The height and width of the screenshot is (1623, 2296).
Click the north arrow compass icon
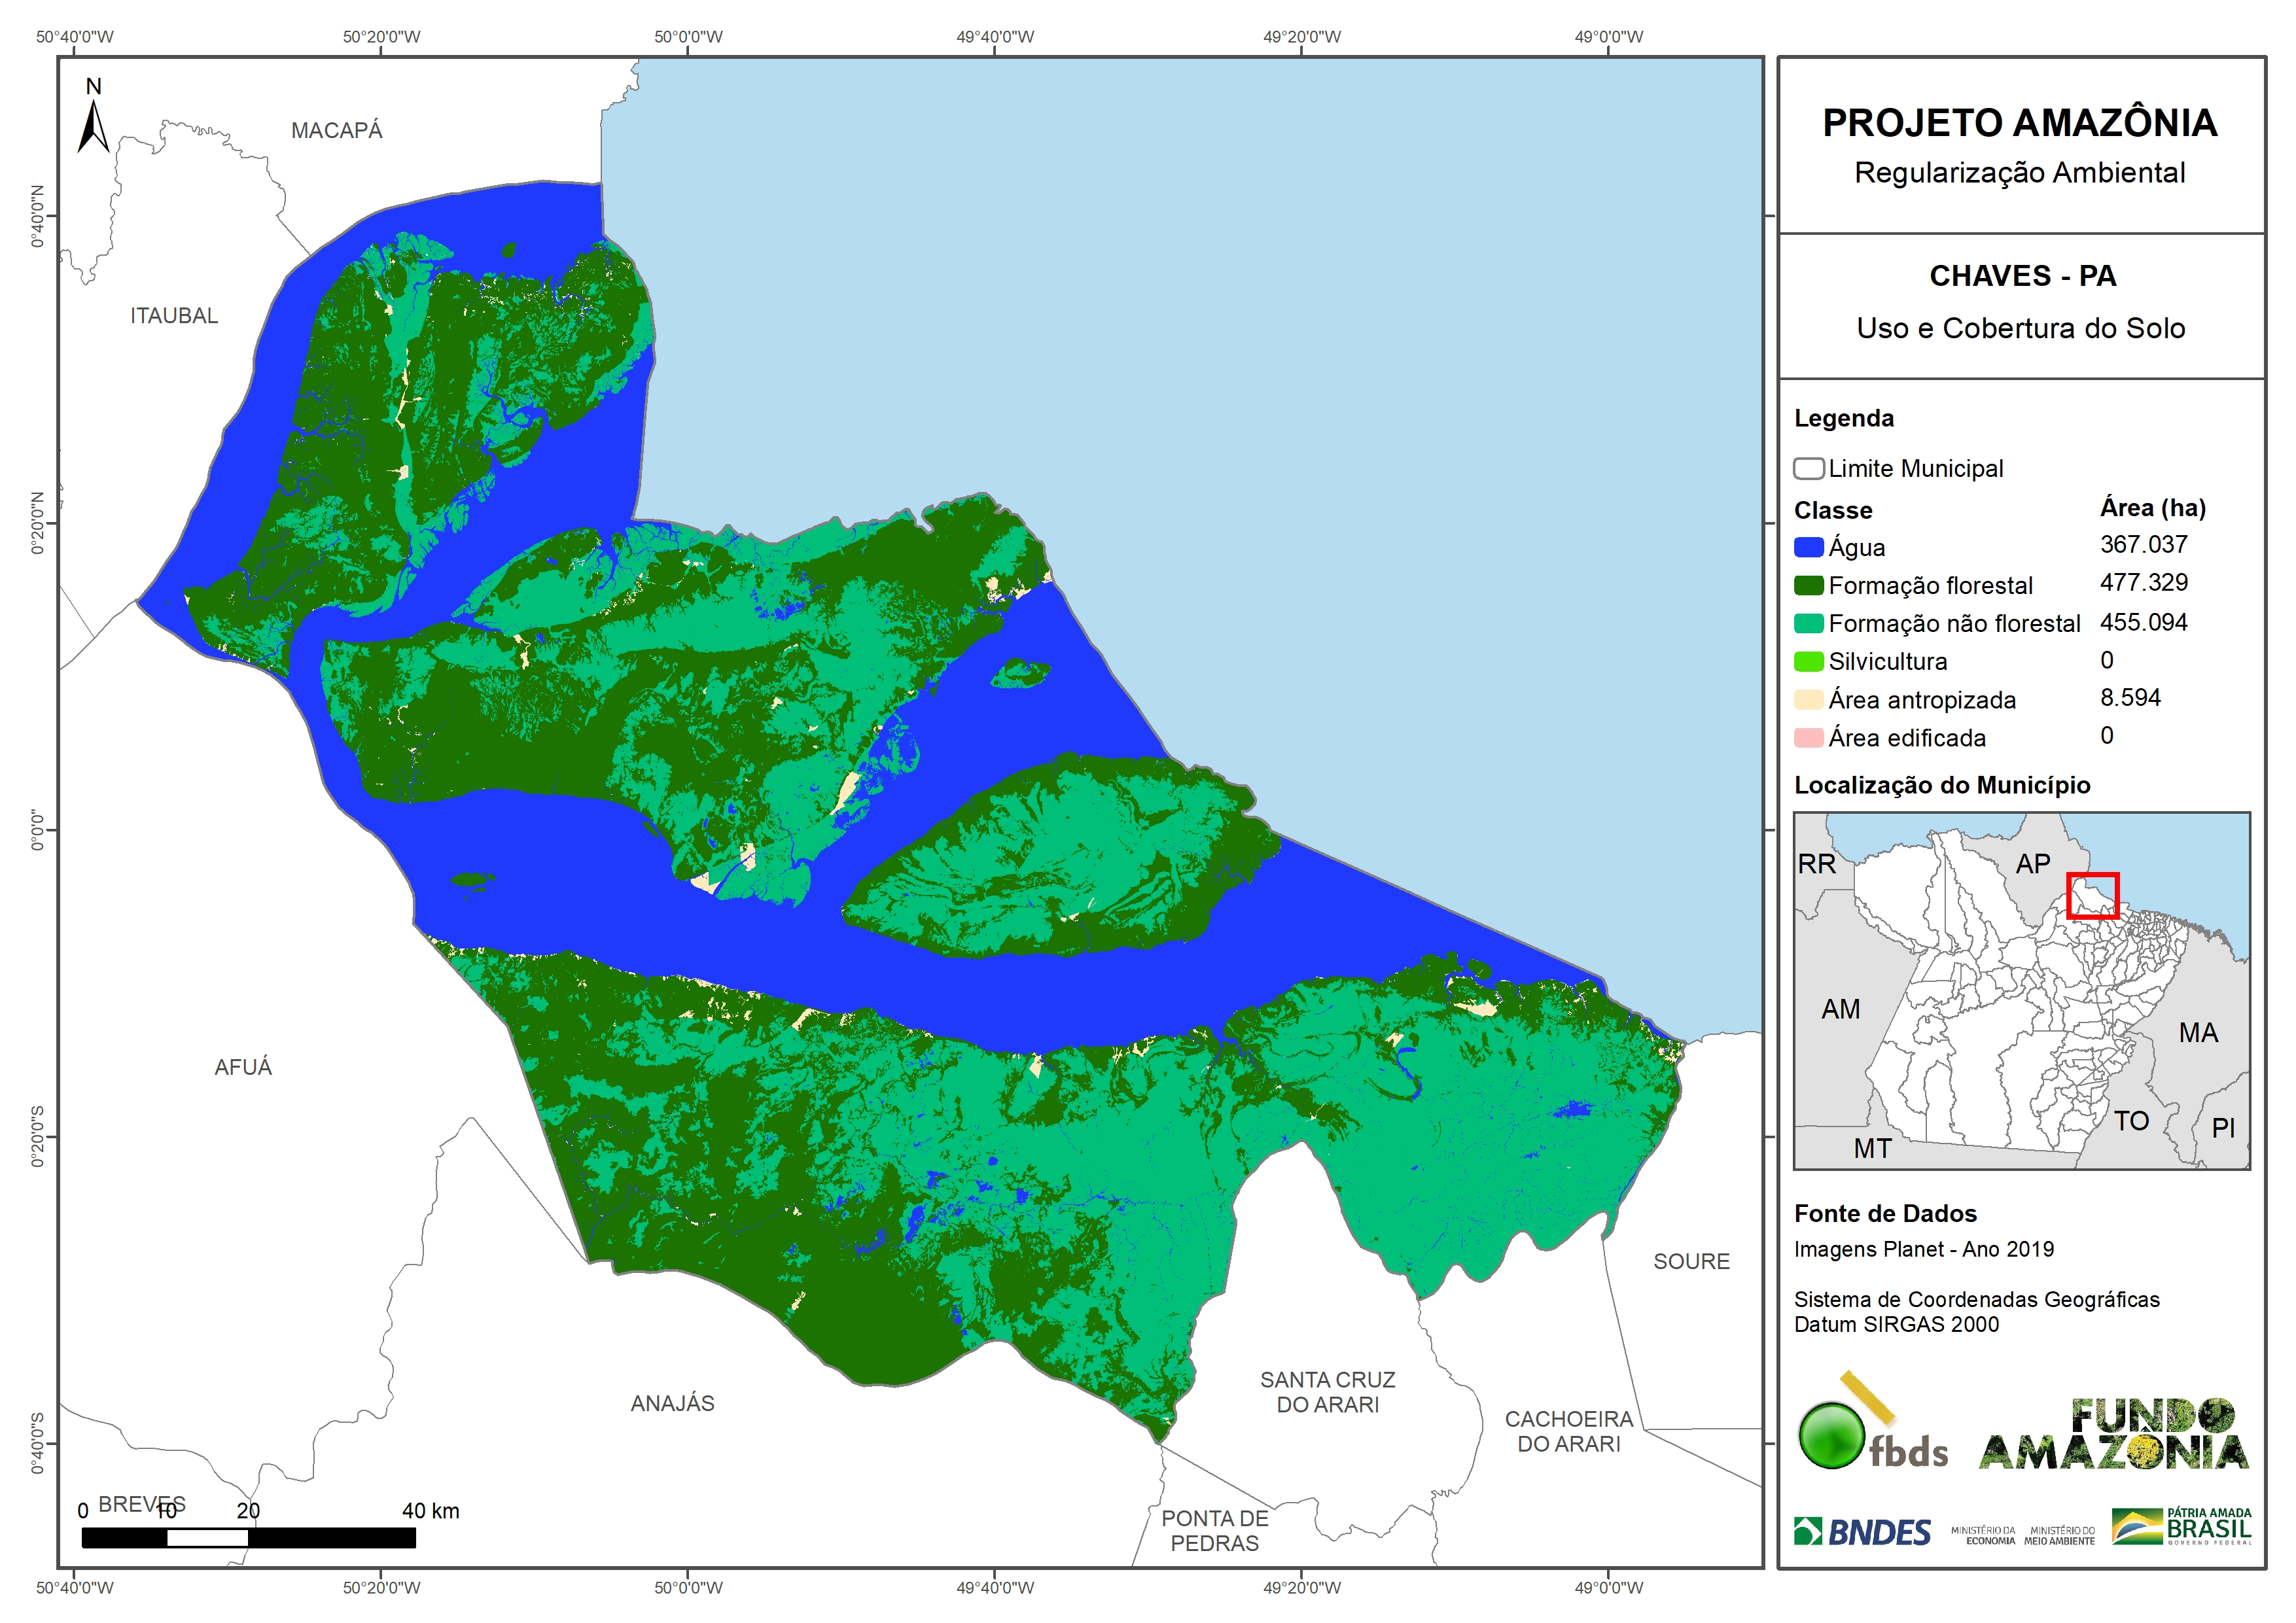coord(93,120)
